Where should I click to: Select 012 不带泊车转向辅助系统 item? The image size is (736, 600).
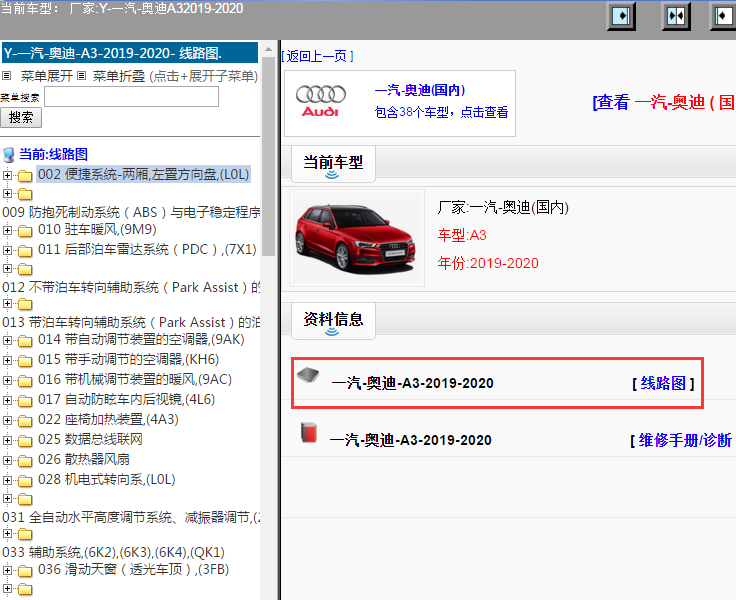(x=131, y=287)
